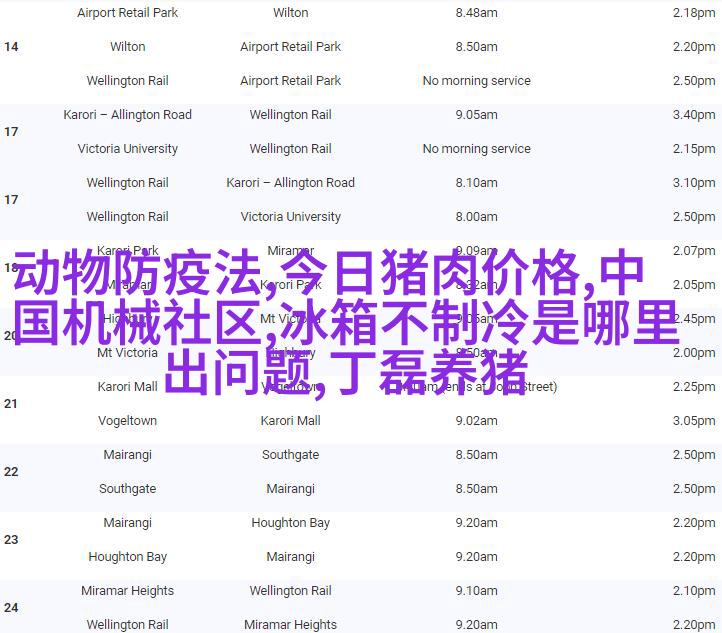
Task: Select the 2.18pm afternoon time
Action: [693, 13]
